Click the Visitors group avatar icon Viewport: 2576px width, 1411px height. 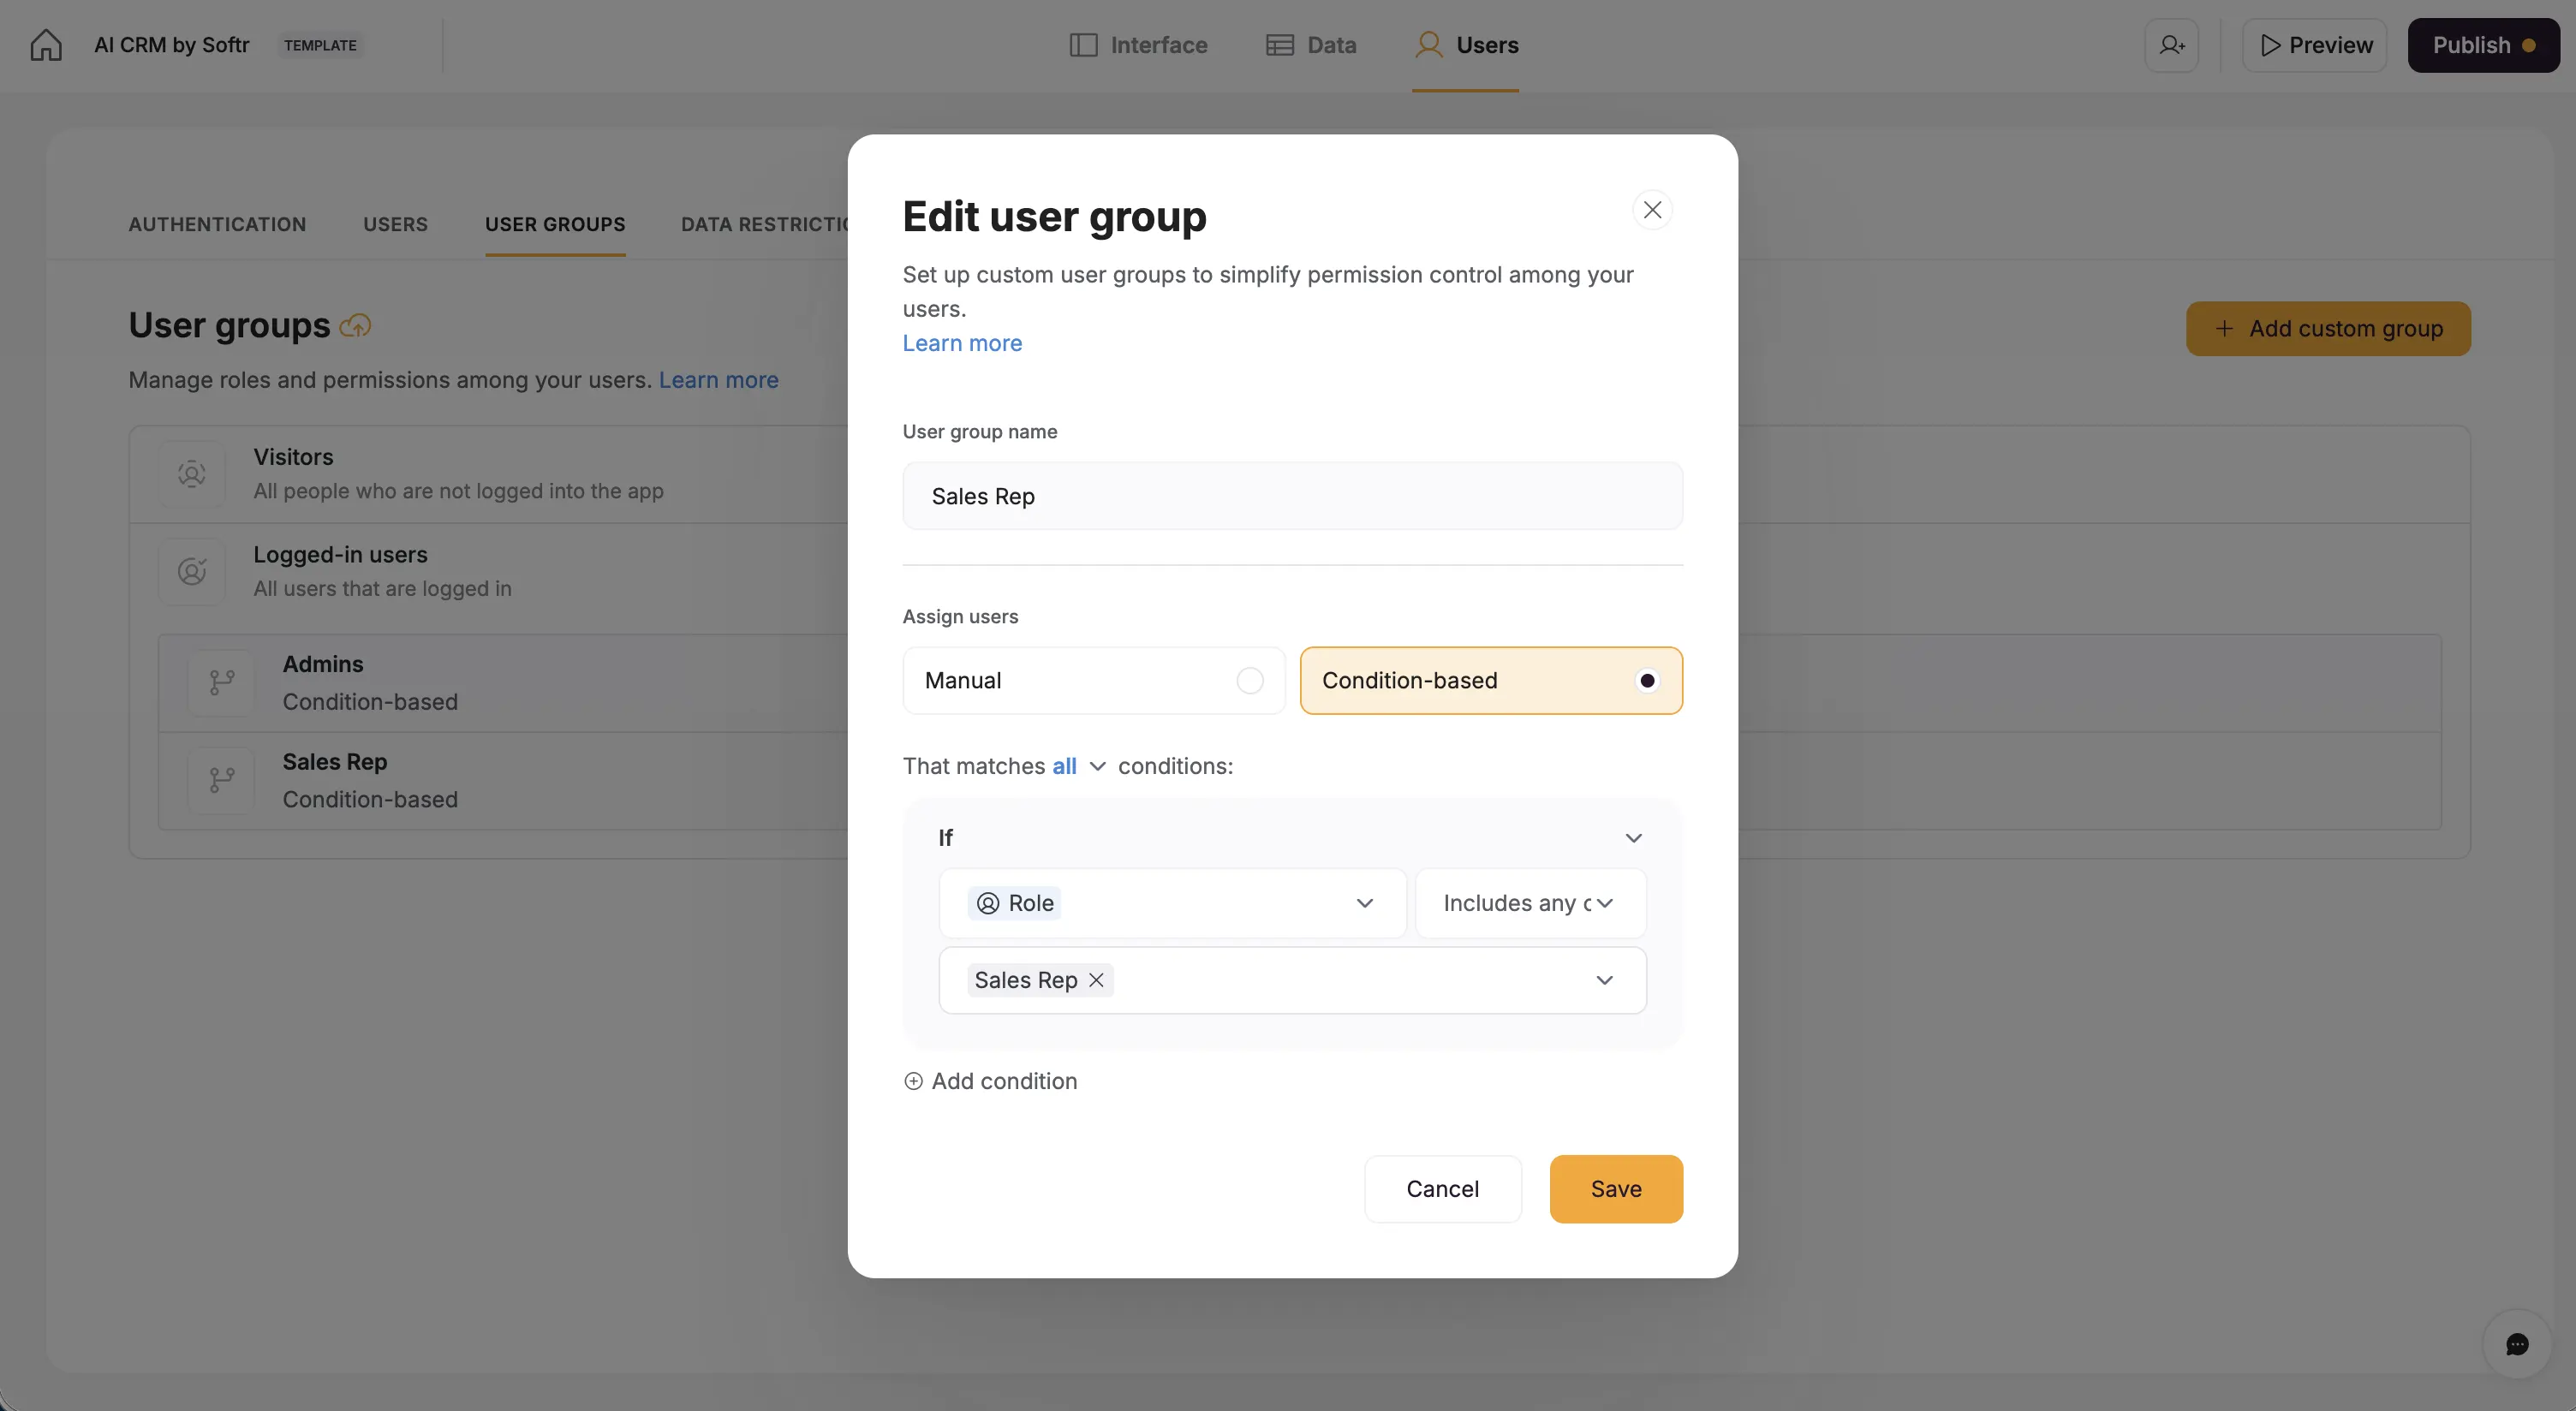click(191, 473)
